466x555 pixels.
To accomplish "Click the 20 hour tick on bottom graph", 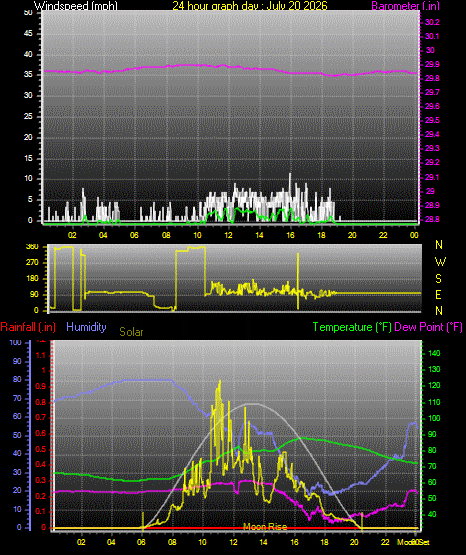I will [354, 542].
